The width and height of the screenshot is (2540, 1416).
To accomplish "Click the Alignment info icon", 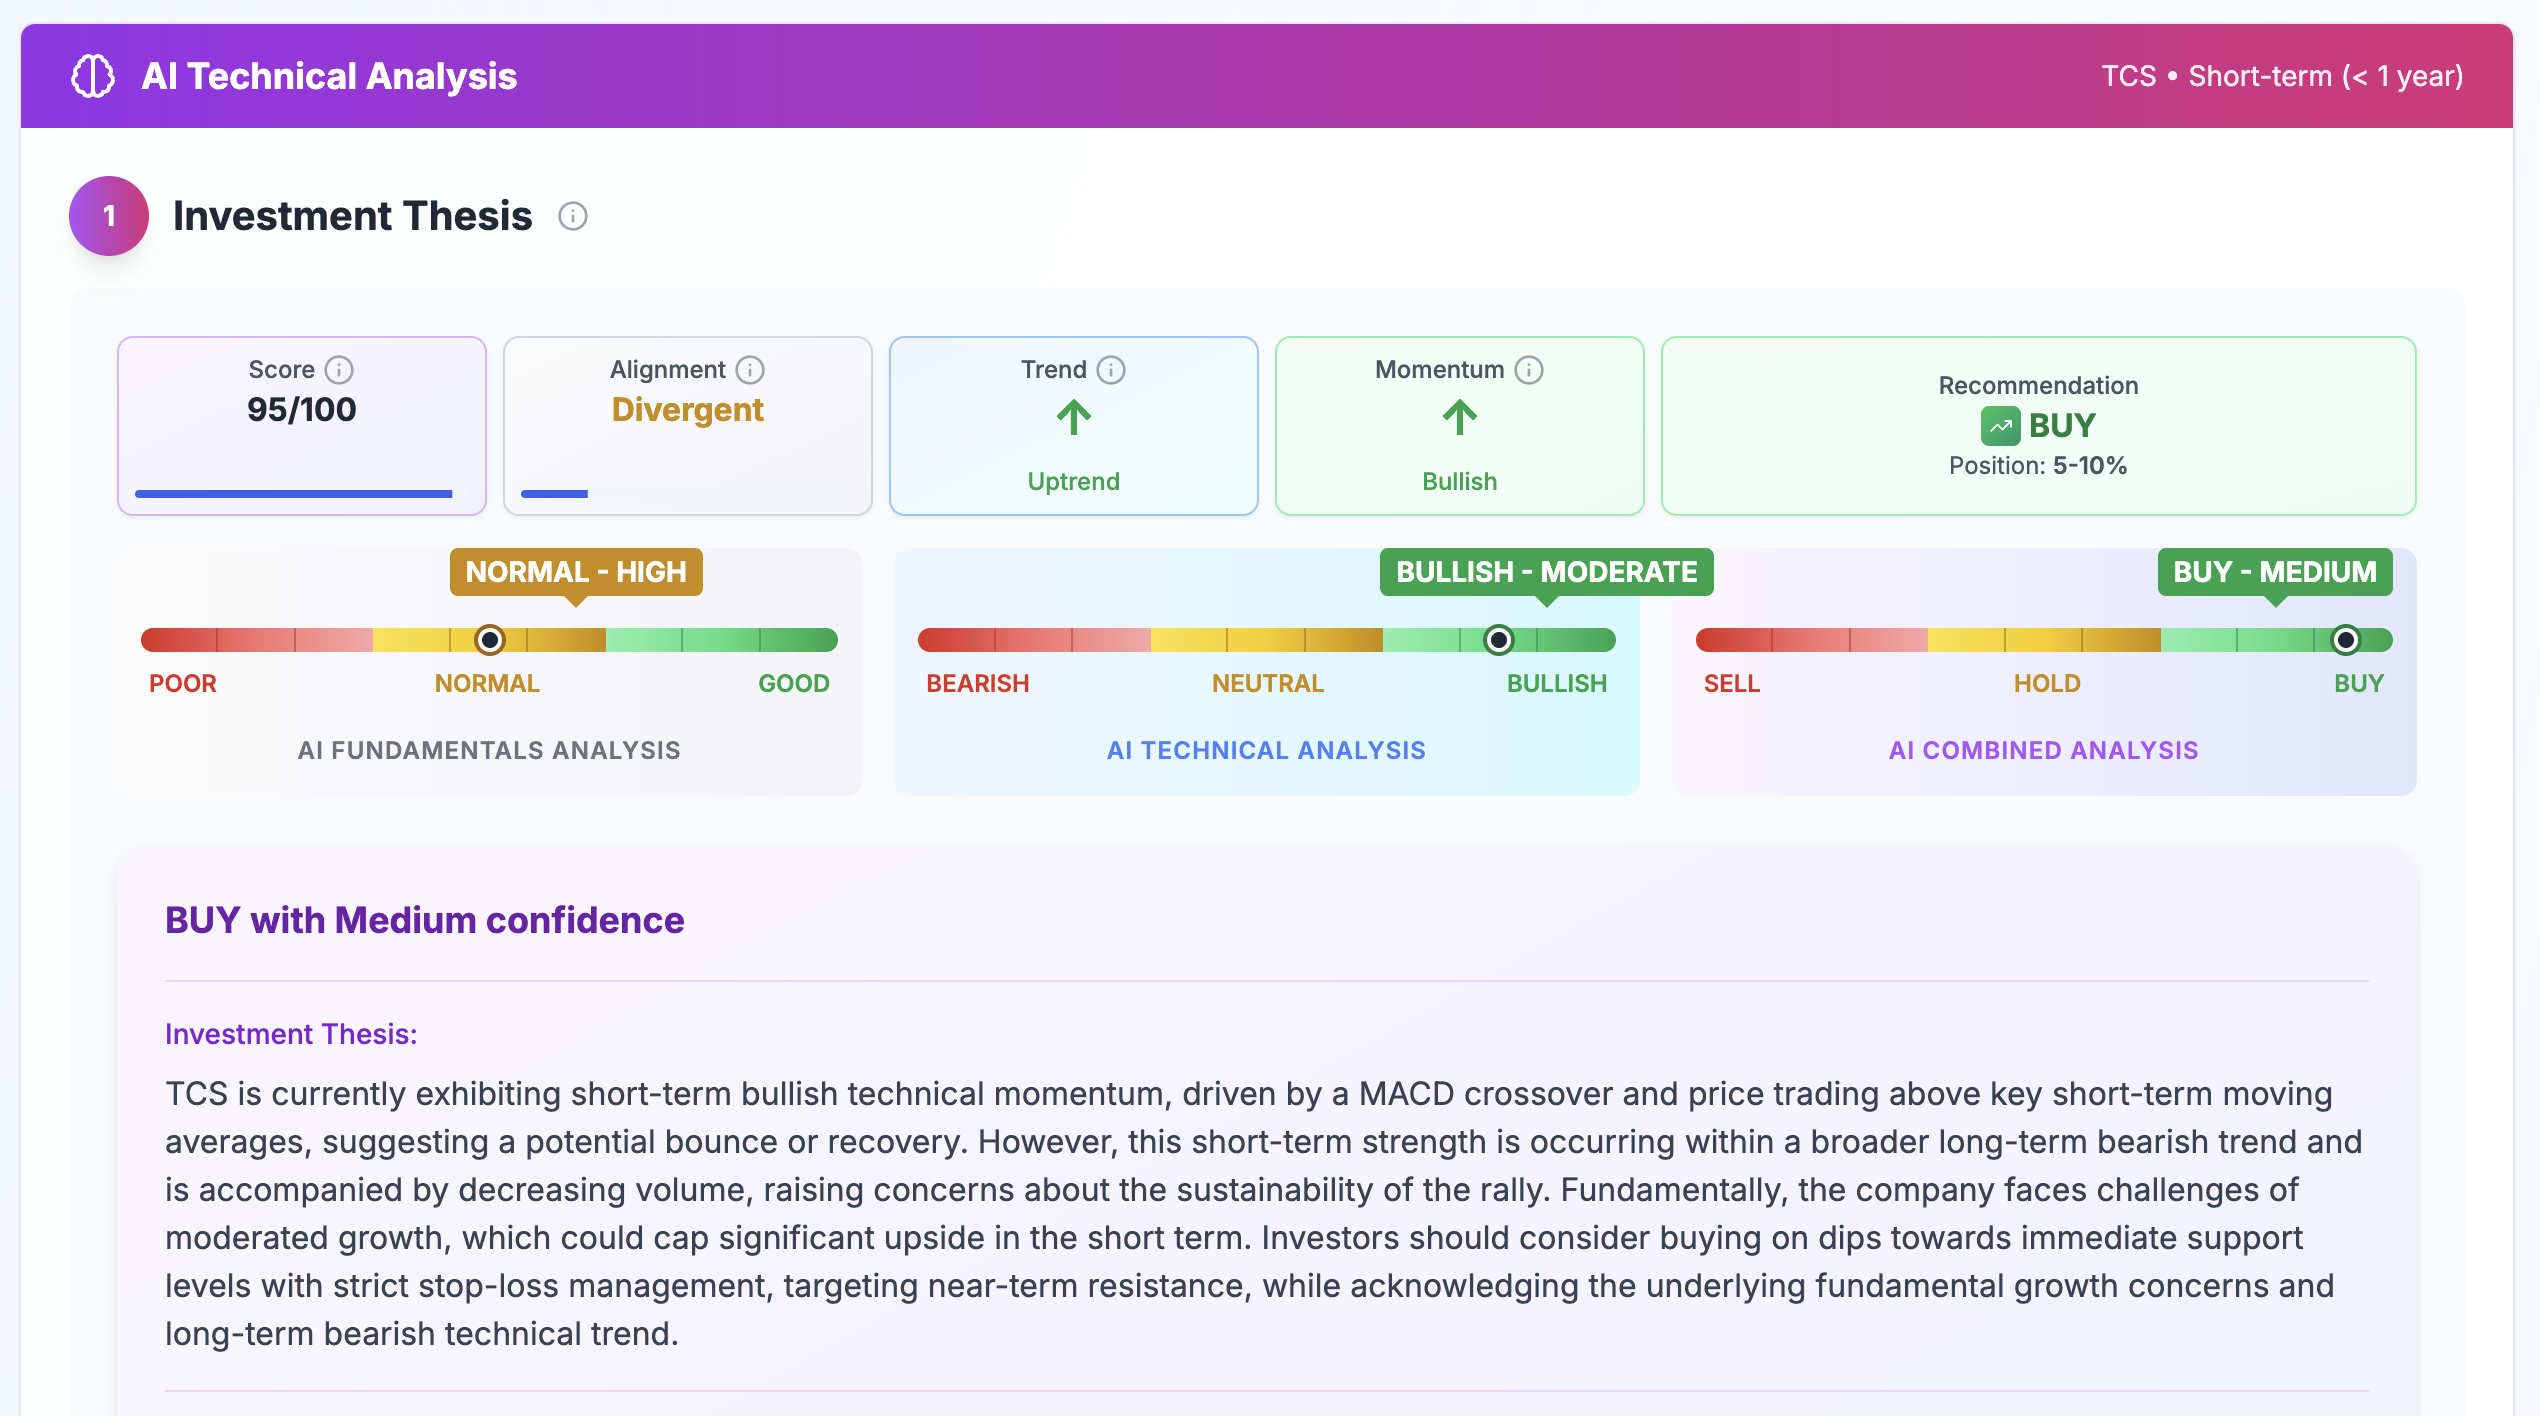I will (x=750, y=370).
